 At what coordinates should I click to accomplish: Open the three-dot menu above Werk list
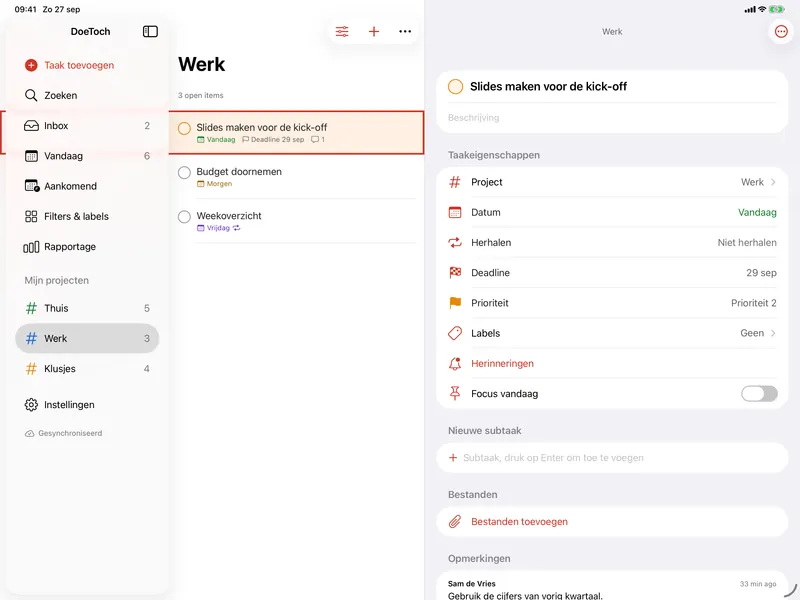[405, 32]
